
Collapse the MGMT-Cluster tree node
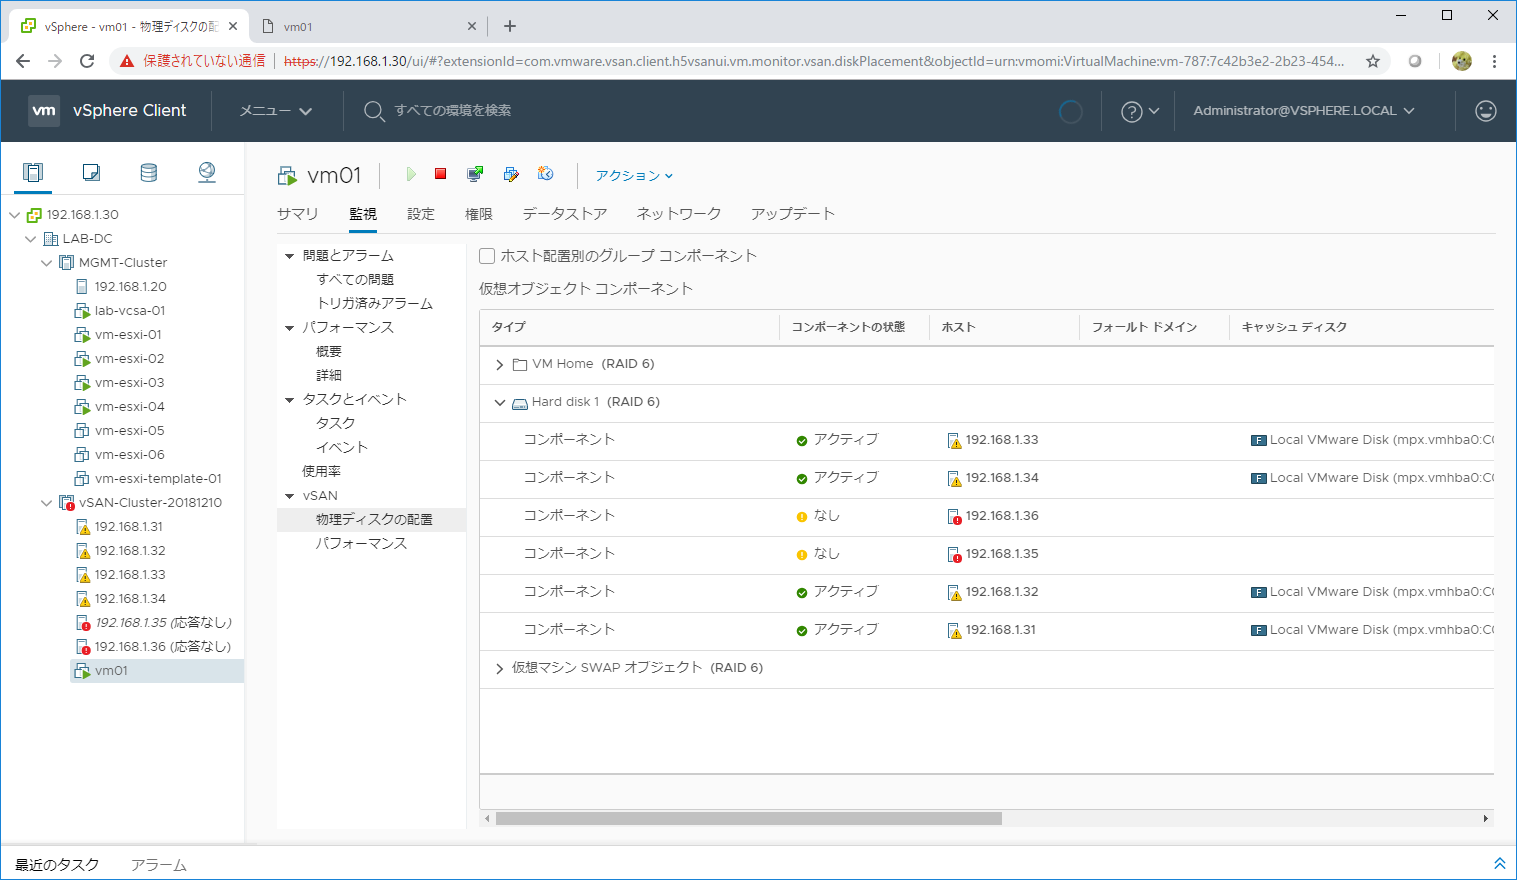(x=46, y=263)
